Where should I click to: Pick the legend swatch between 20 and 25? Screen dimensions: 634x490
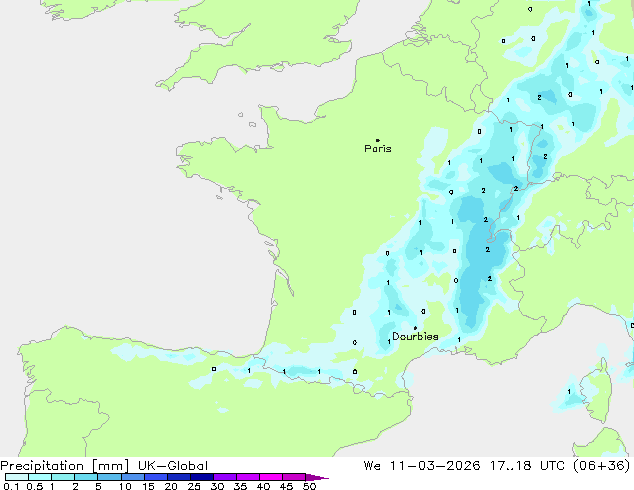click(x=179, y=477)
